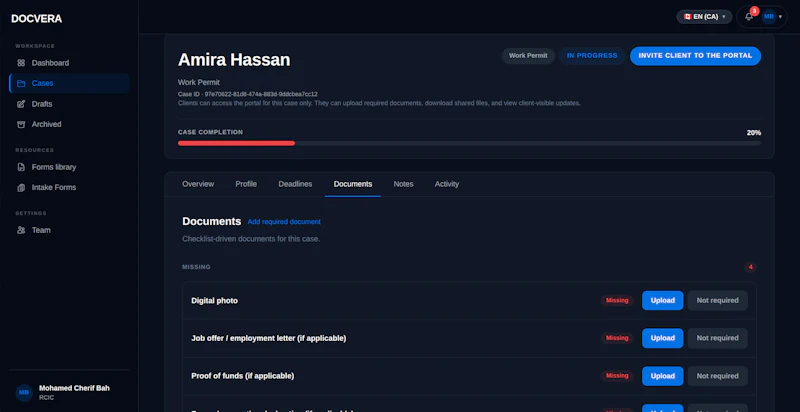Viewport: 800px width, 412px height.
Task: Click the Team people icon
Action: (21, 230)
